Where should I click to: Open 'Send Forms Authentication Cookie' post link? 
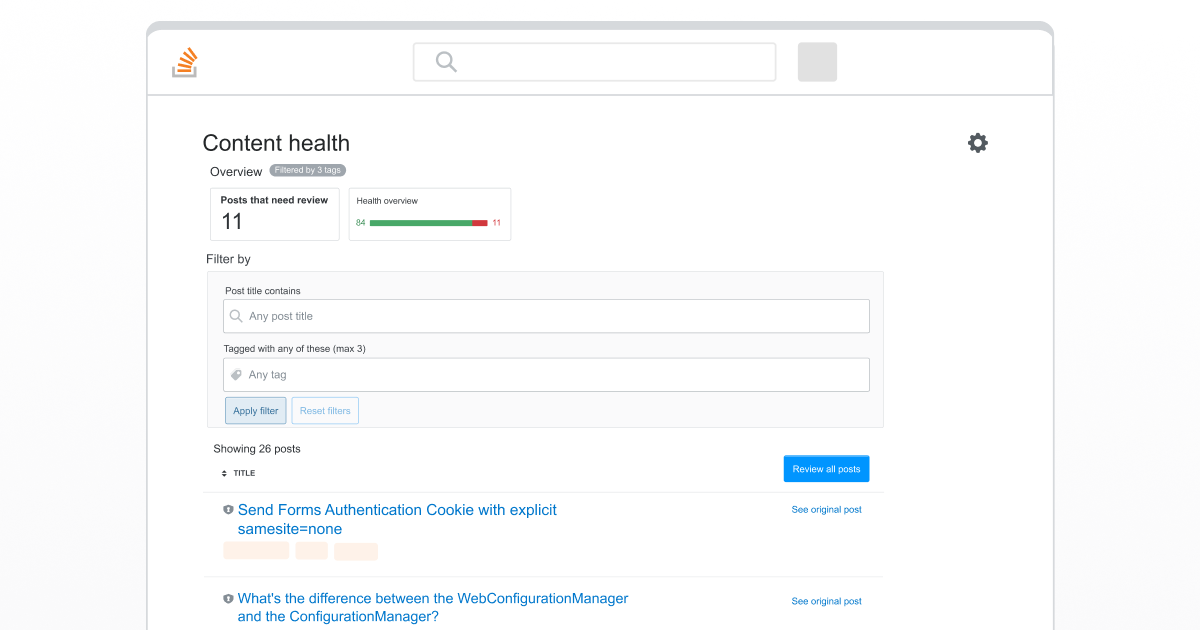[397, 519]
